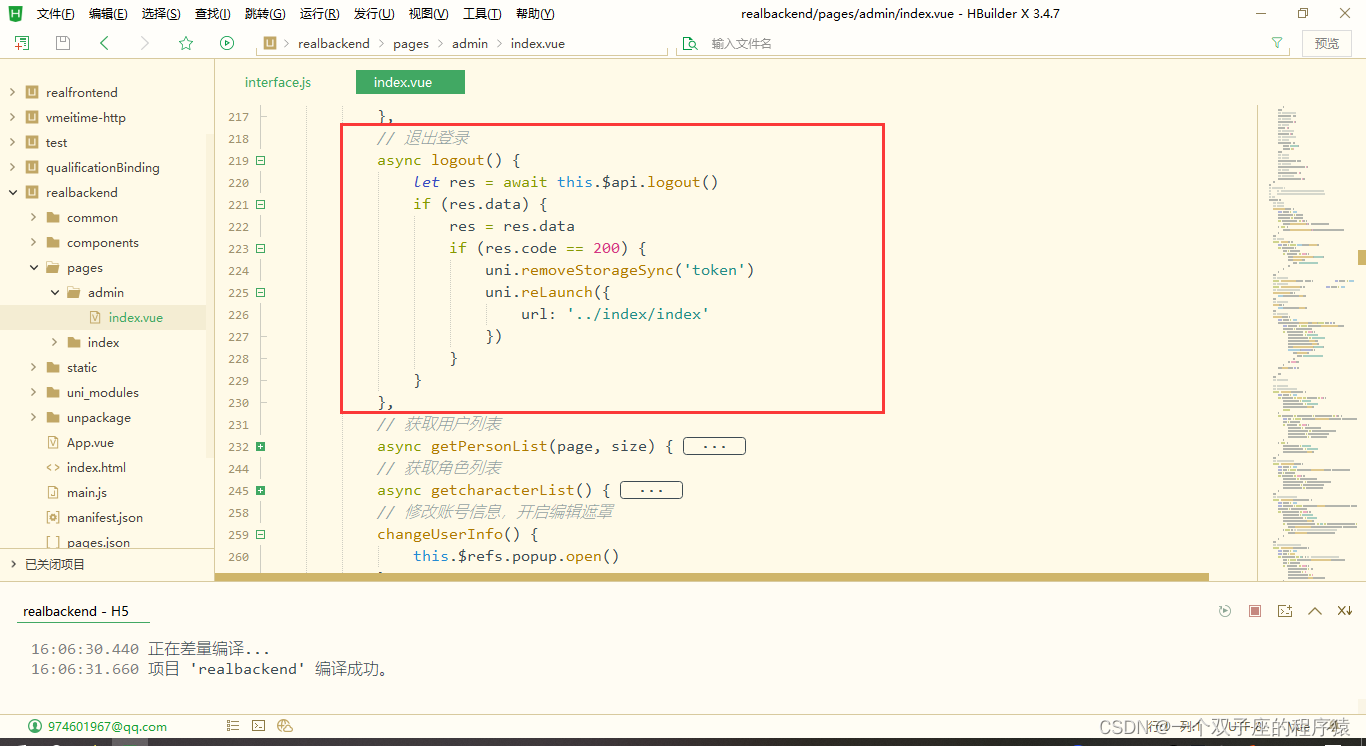Expand the uni_modules folder
The width and height of the screenshot is (1366, 746).
[x=33, y=392]
